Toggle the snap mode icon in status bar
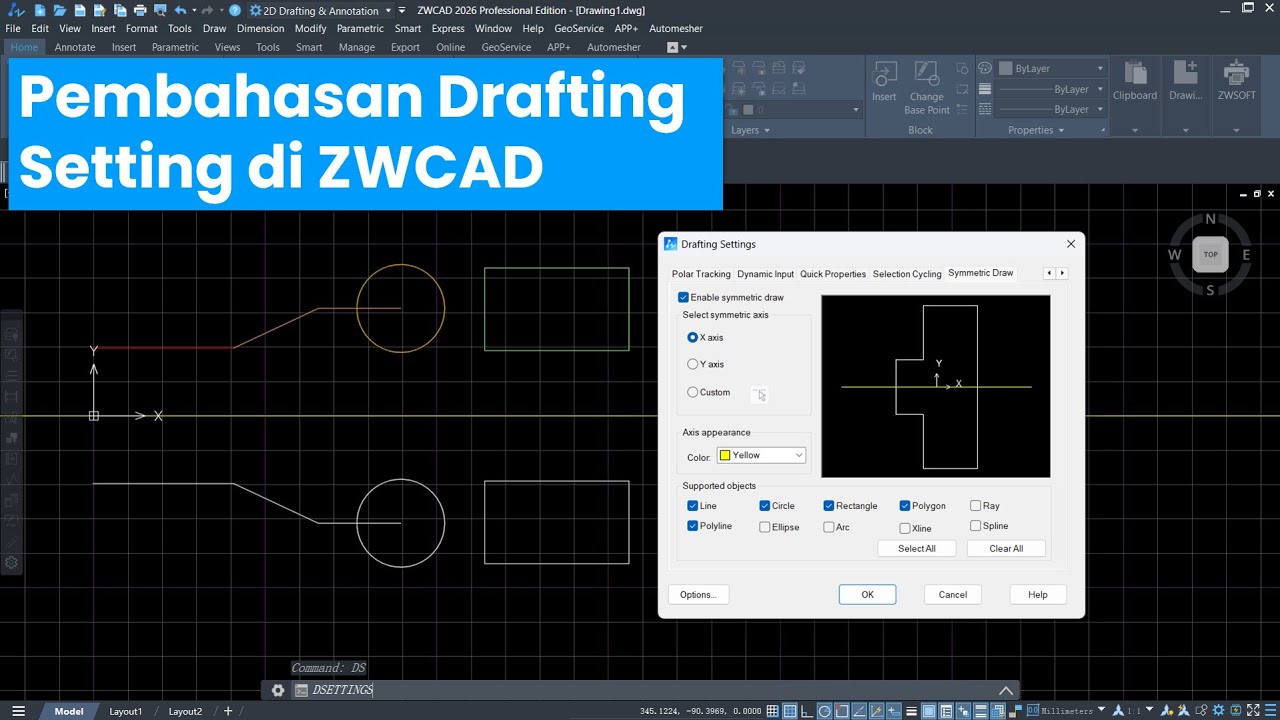Screen dimensions: 1280x720 772,711
